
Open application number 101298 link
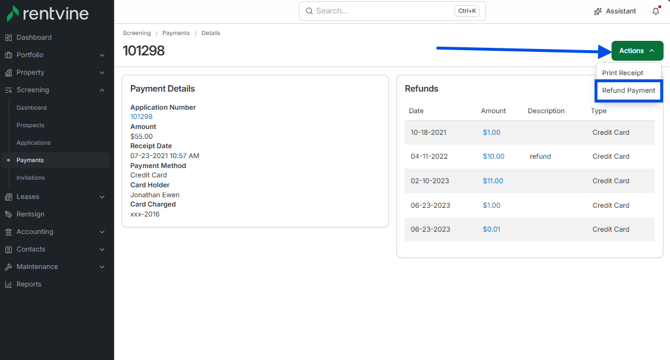point(141,117)
